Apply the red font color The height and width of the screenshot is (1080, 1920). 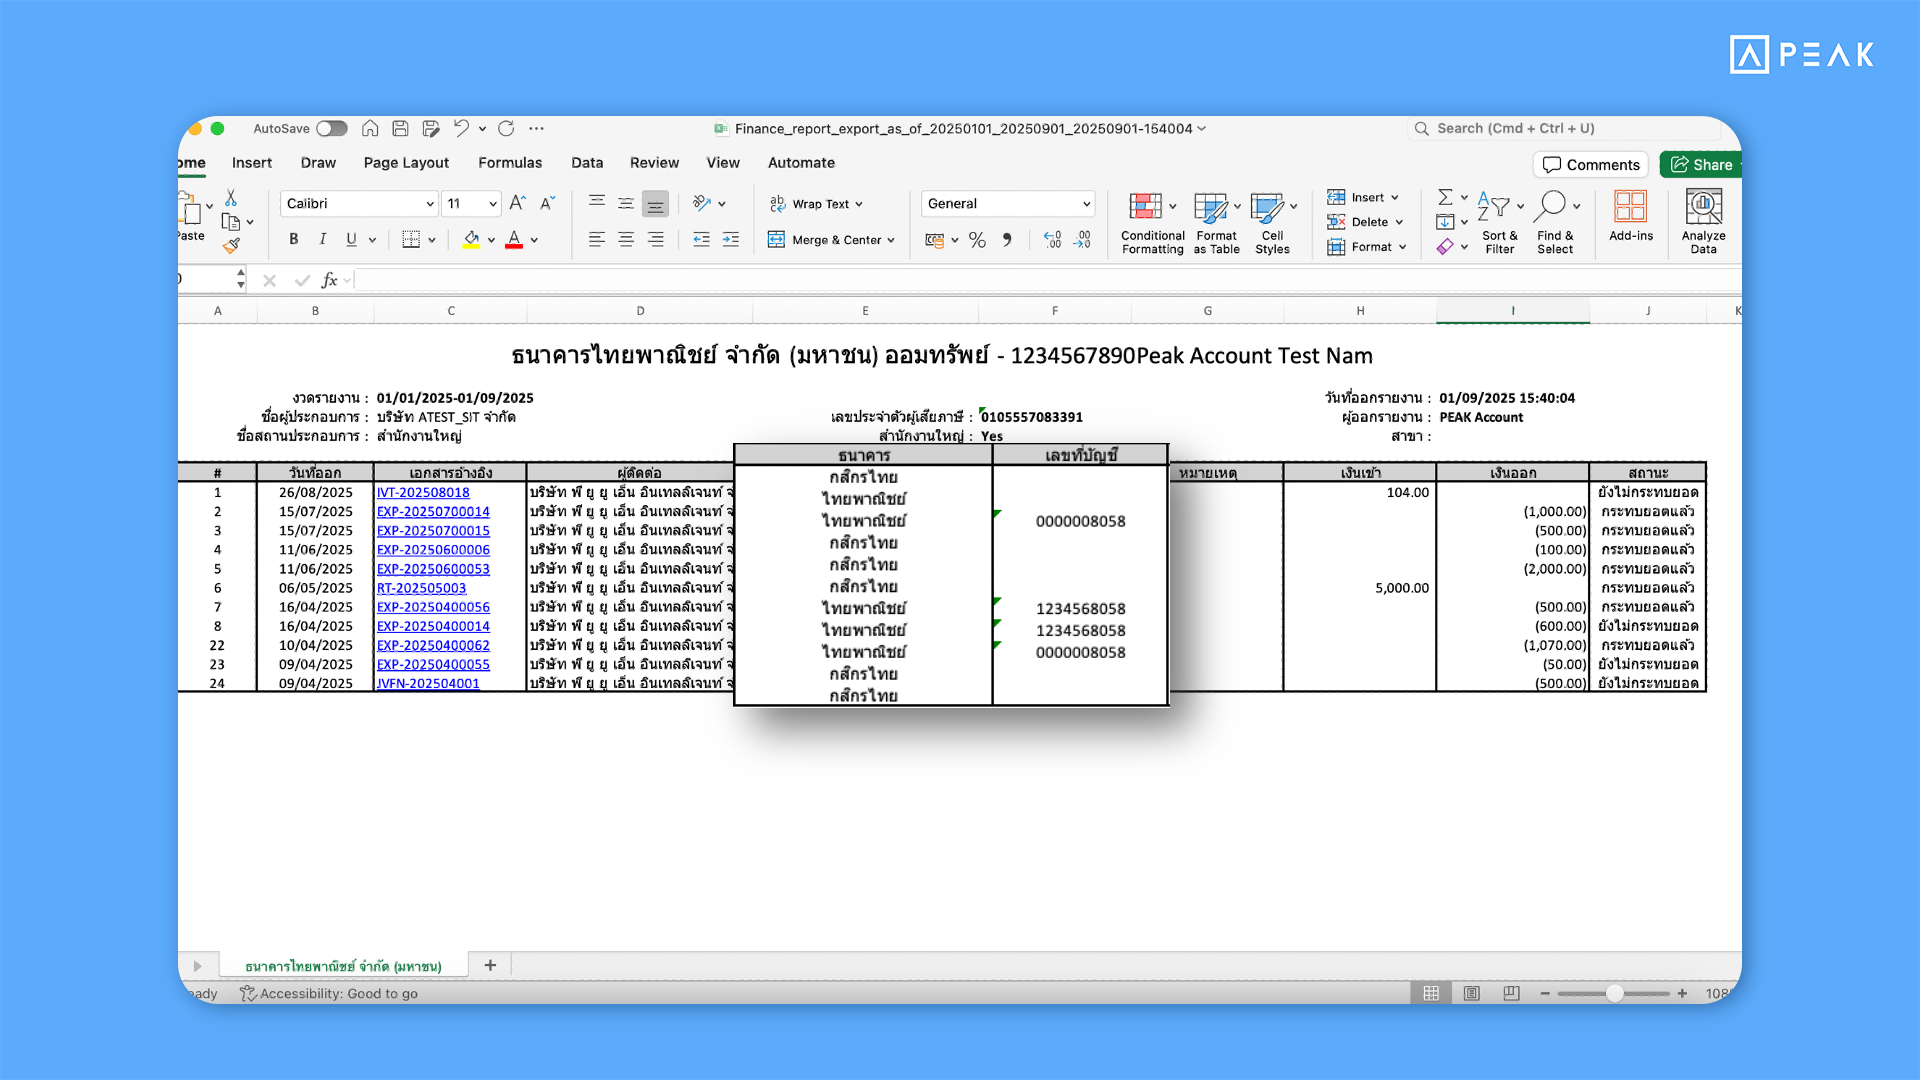click(514, 240)
